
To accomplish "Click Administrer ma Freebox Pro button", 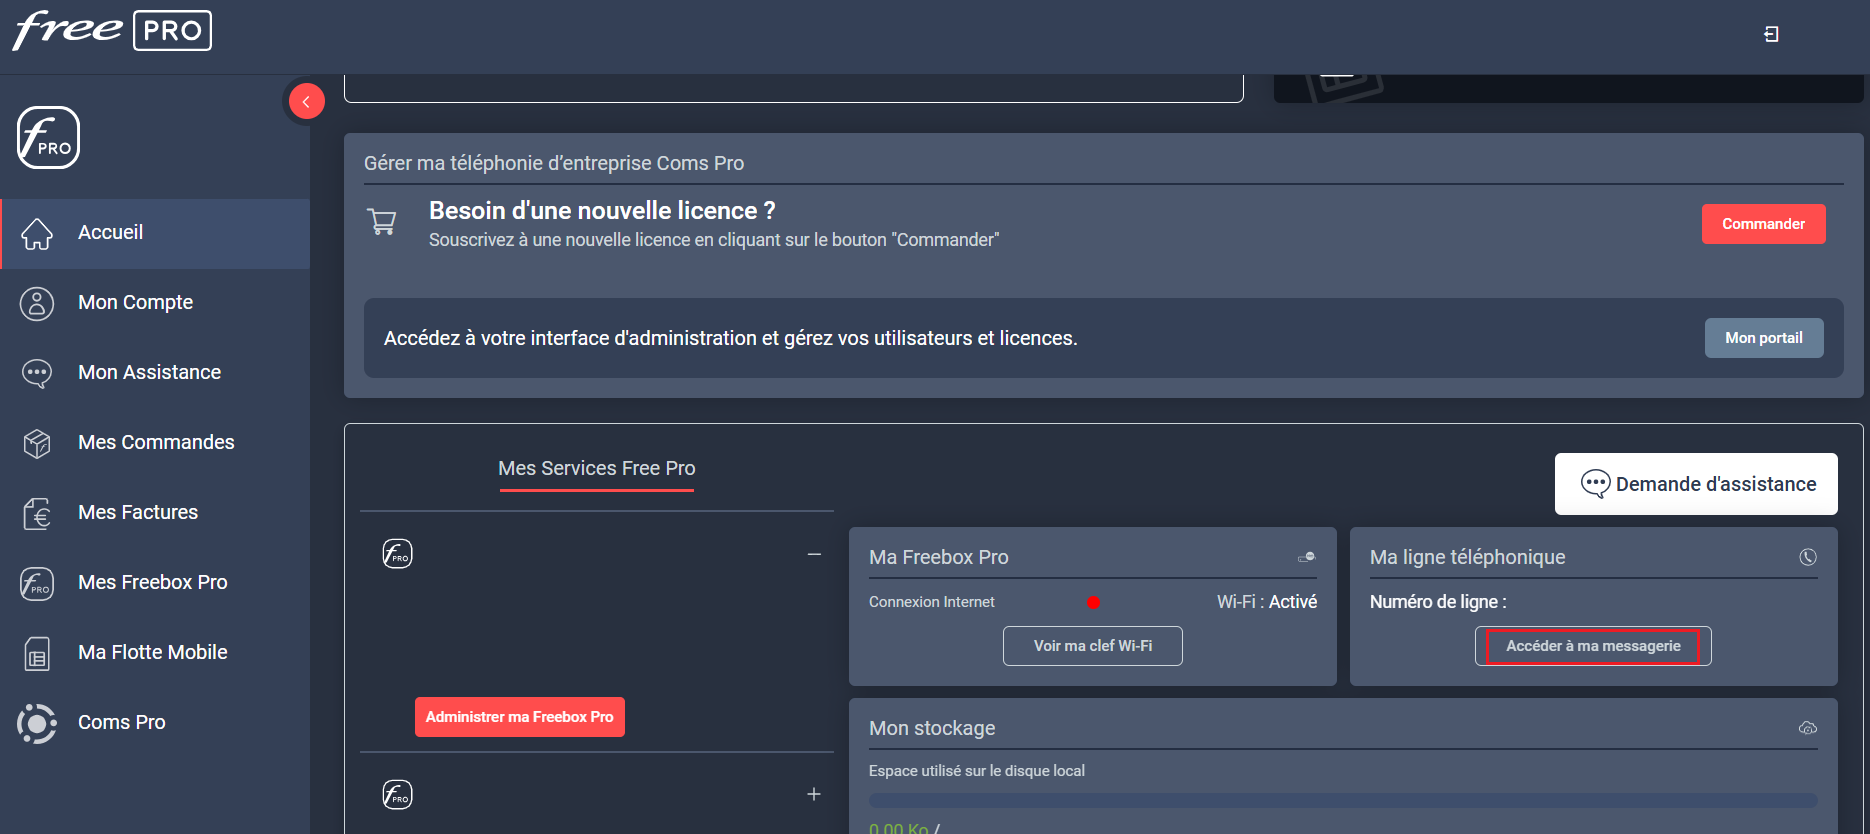I will pyautogui.click(x=520, y=717).
